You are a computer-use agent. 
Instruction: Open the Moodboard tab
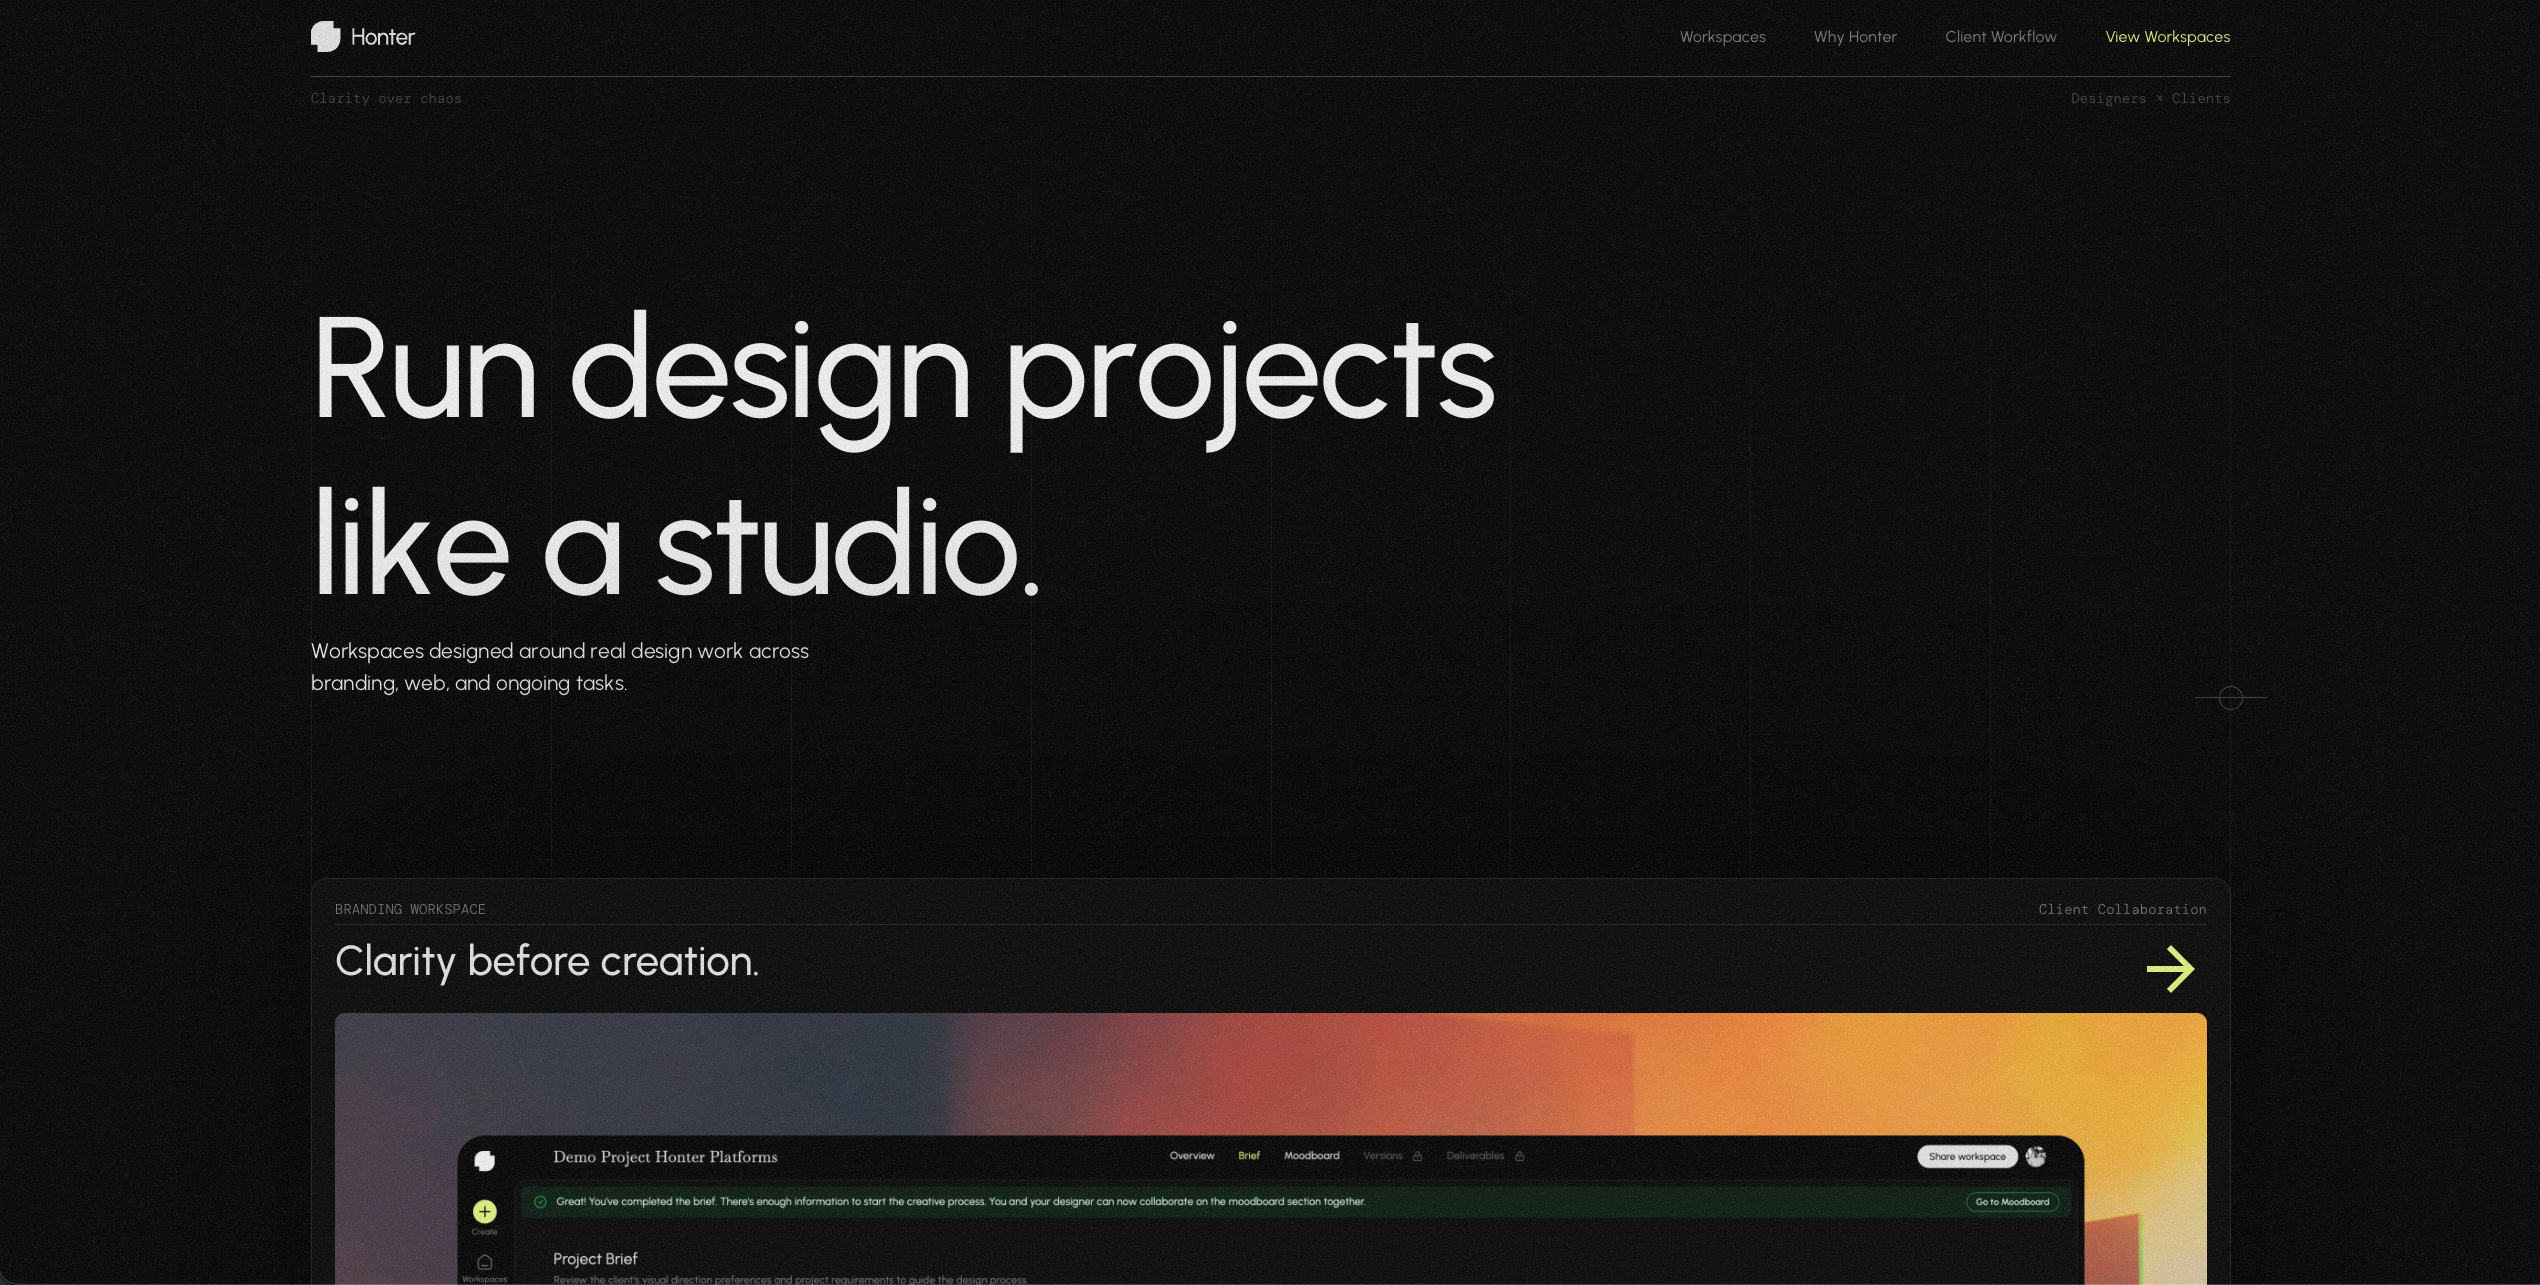pos(1311,1156)
